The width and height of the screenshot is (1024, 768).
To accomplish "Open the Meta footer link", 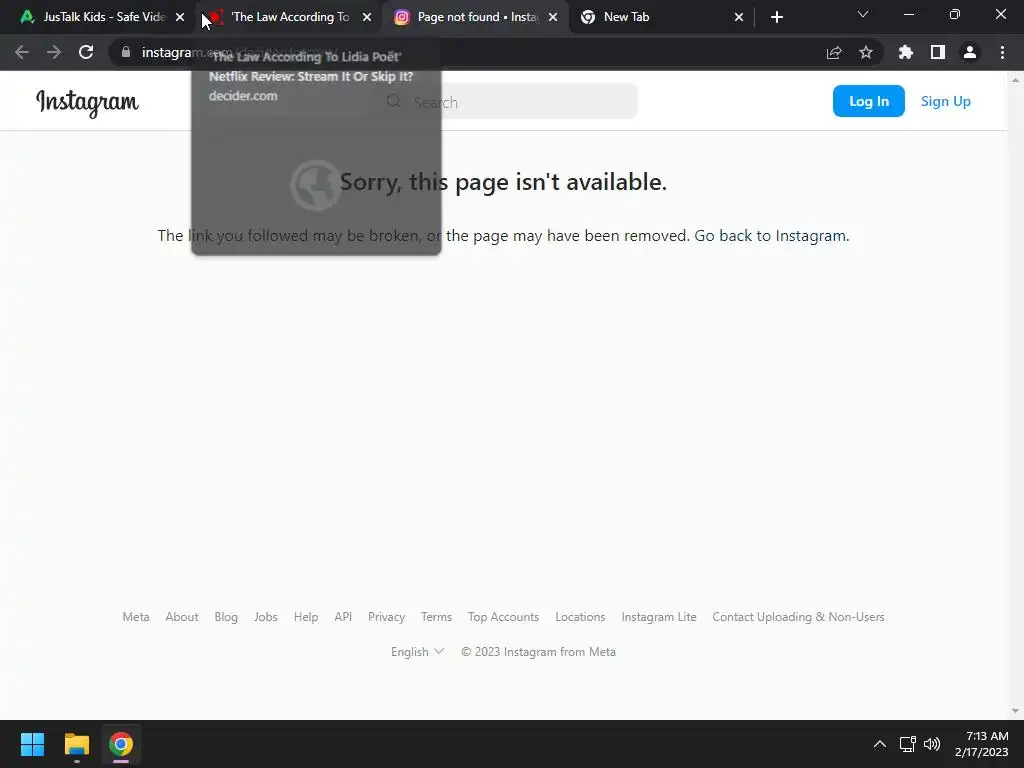I will (x=136, y=617).
